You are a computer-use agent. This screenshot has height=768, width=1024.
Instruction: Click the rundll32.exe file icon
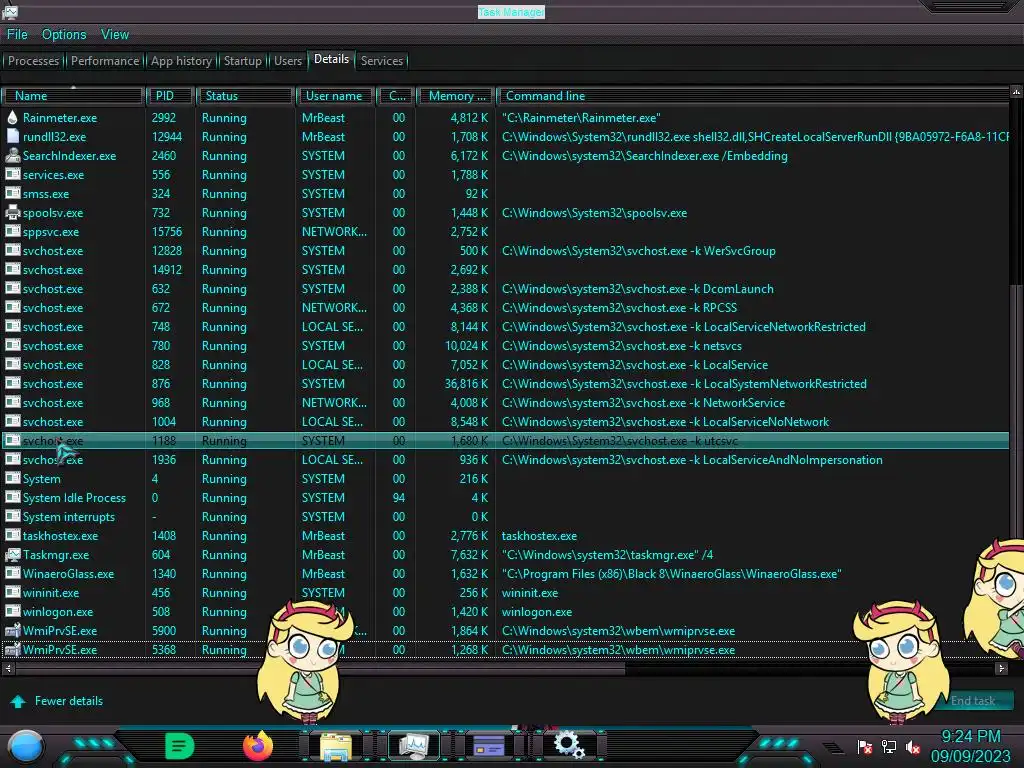[12, 136]
